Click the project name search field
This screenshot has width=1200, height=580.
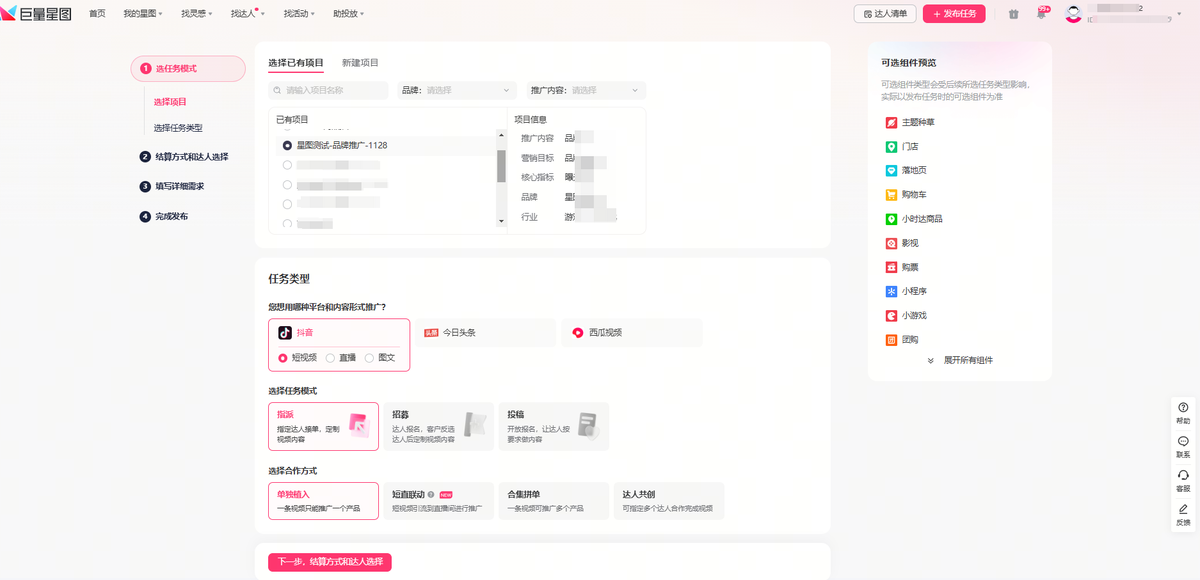(330, 90)
